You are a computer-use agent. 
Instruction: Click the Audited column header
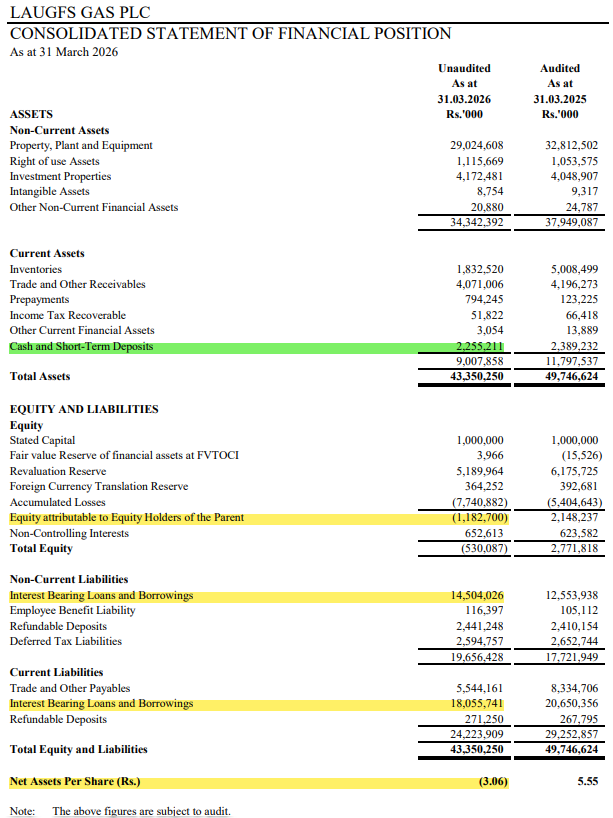tap(560, 68)
